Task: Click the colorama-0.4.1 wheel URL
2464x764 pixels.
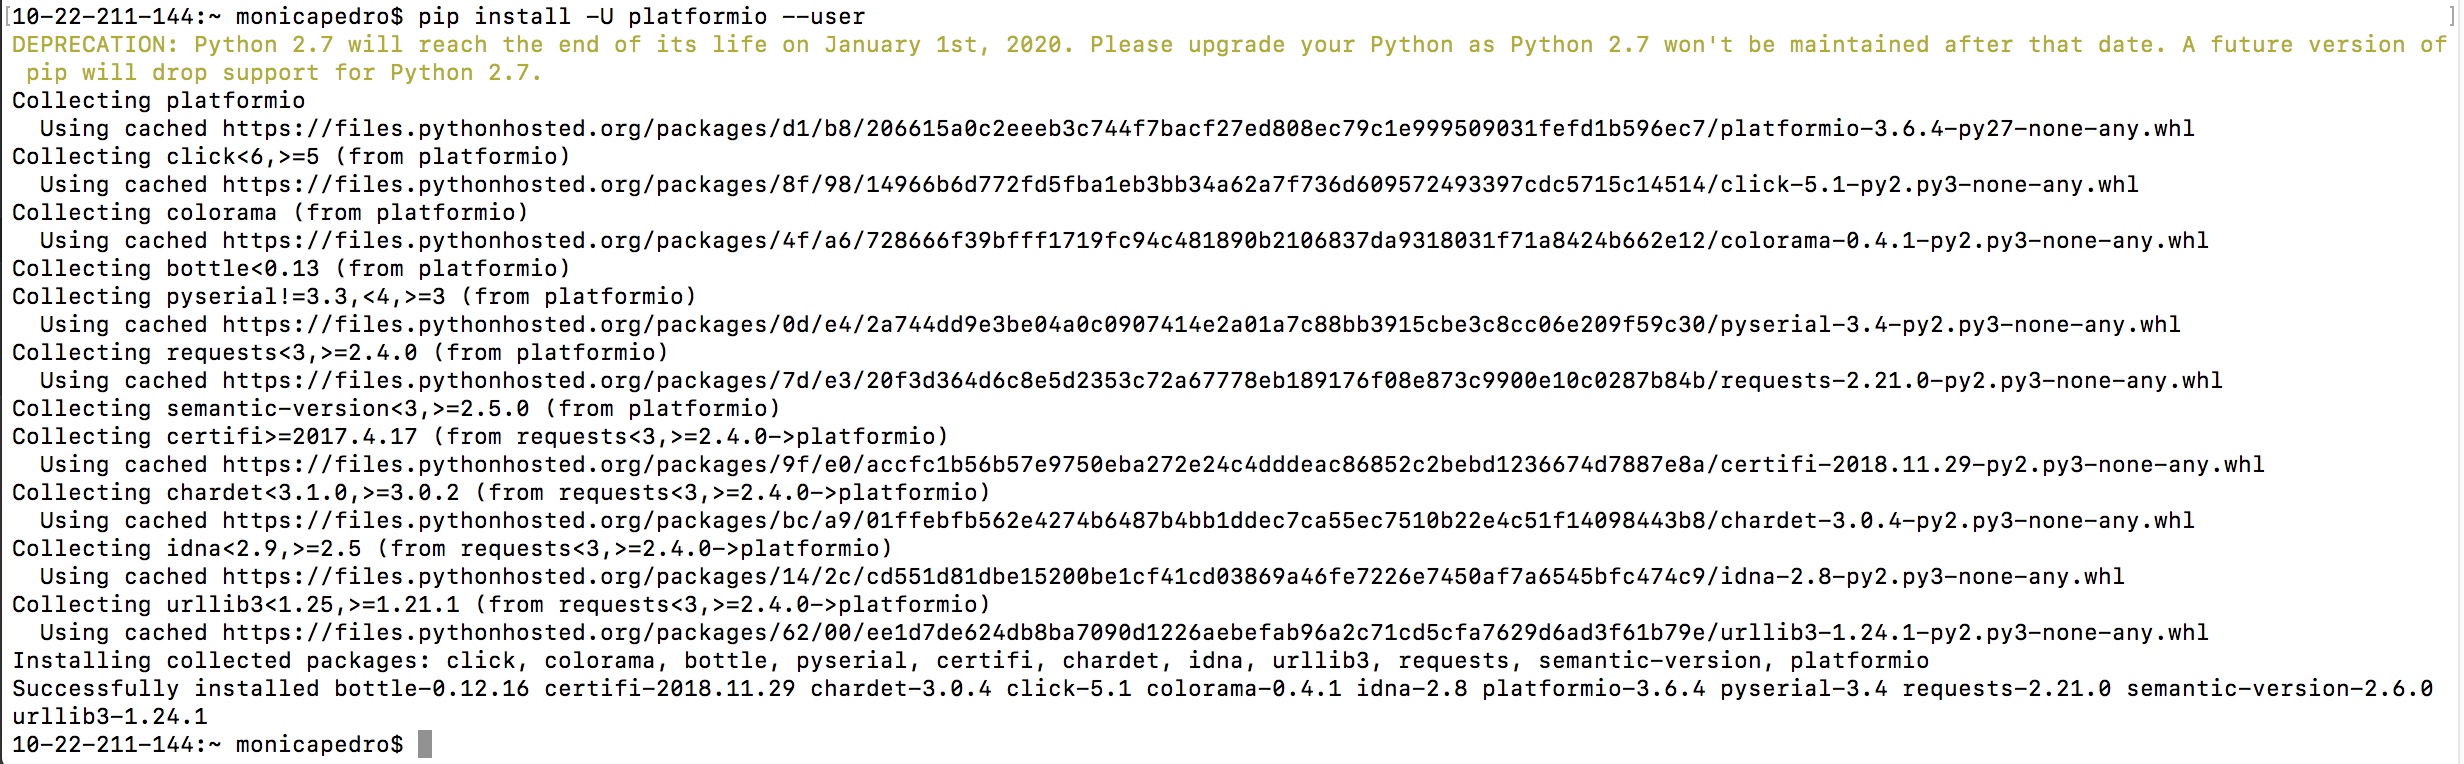Action: tap(1215, 241)
